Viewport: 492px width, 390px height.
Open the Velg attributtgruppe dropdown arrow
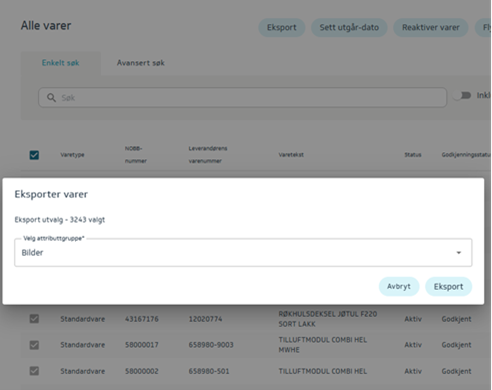[459, 253]
